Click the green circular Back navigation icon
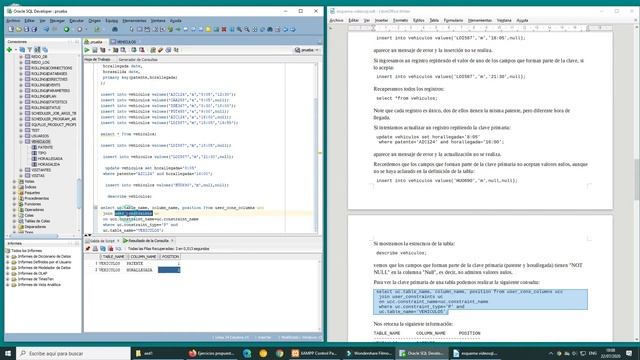The height and width of the screenshot is (360, 640). pyautogui.click(x=66, y=29)
